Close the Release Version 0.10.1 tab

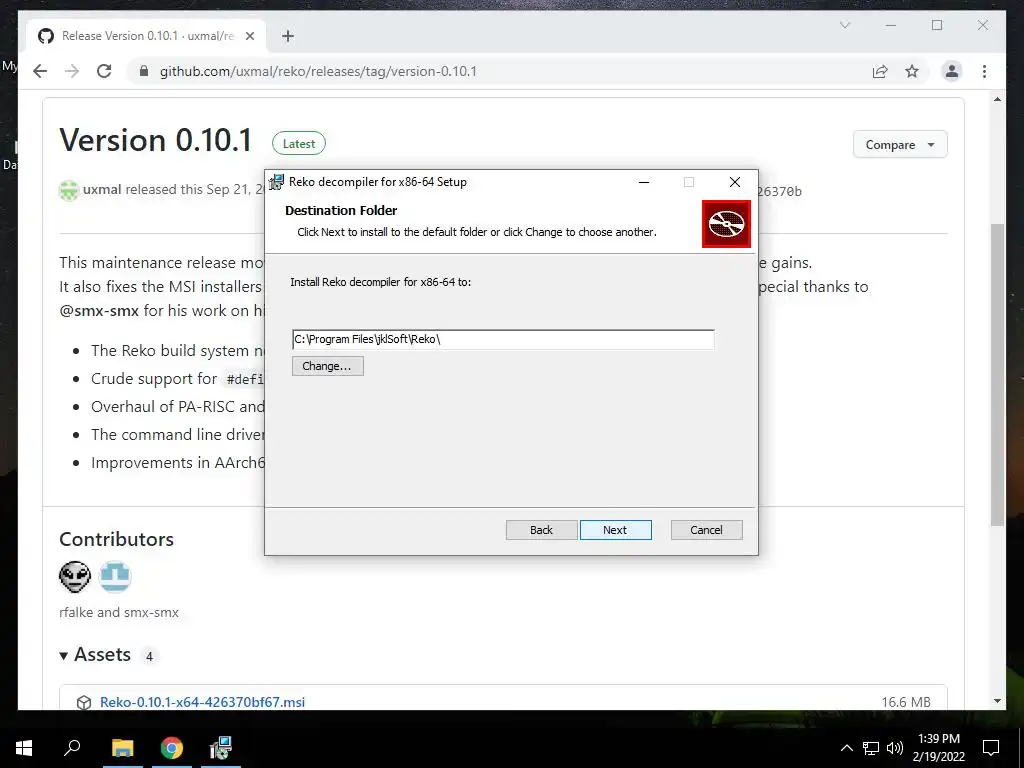249,36
